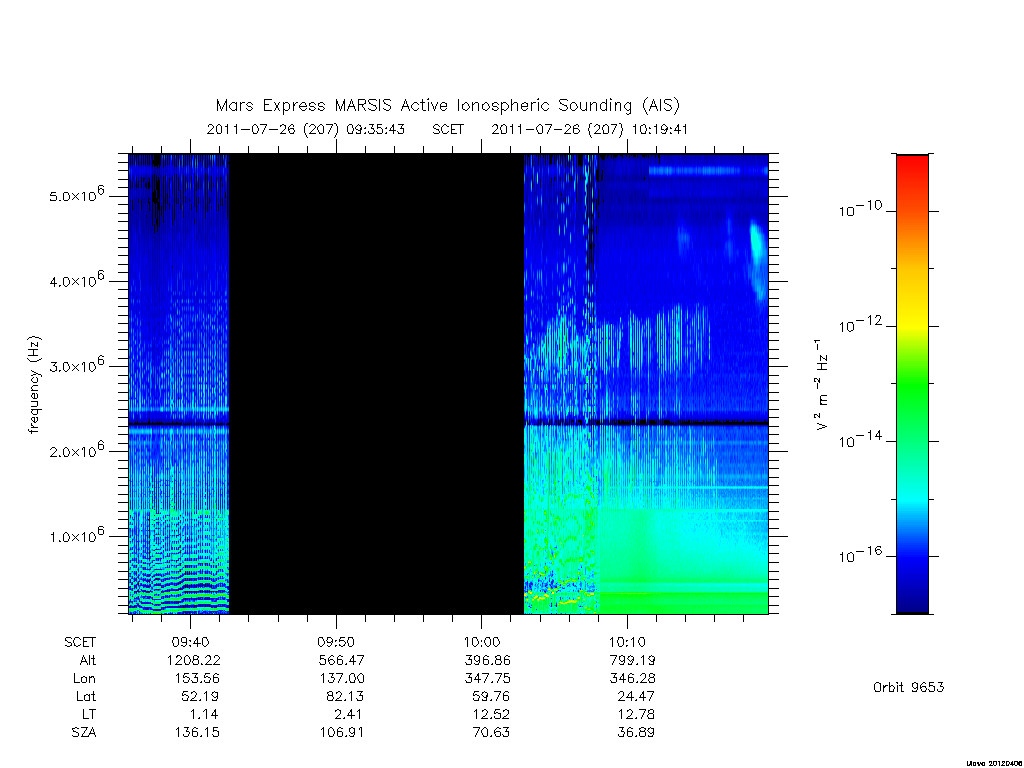Click longitude value 153.56
Screen dimensions: 1024x768
(x=197, y=679)
